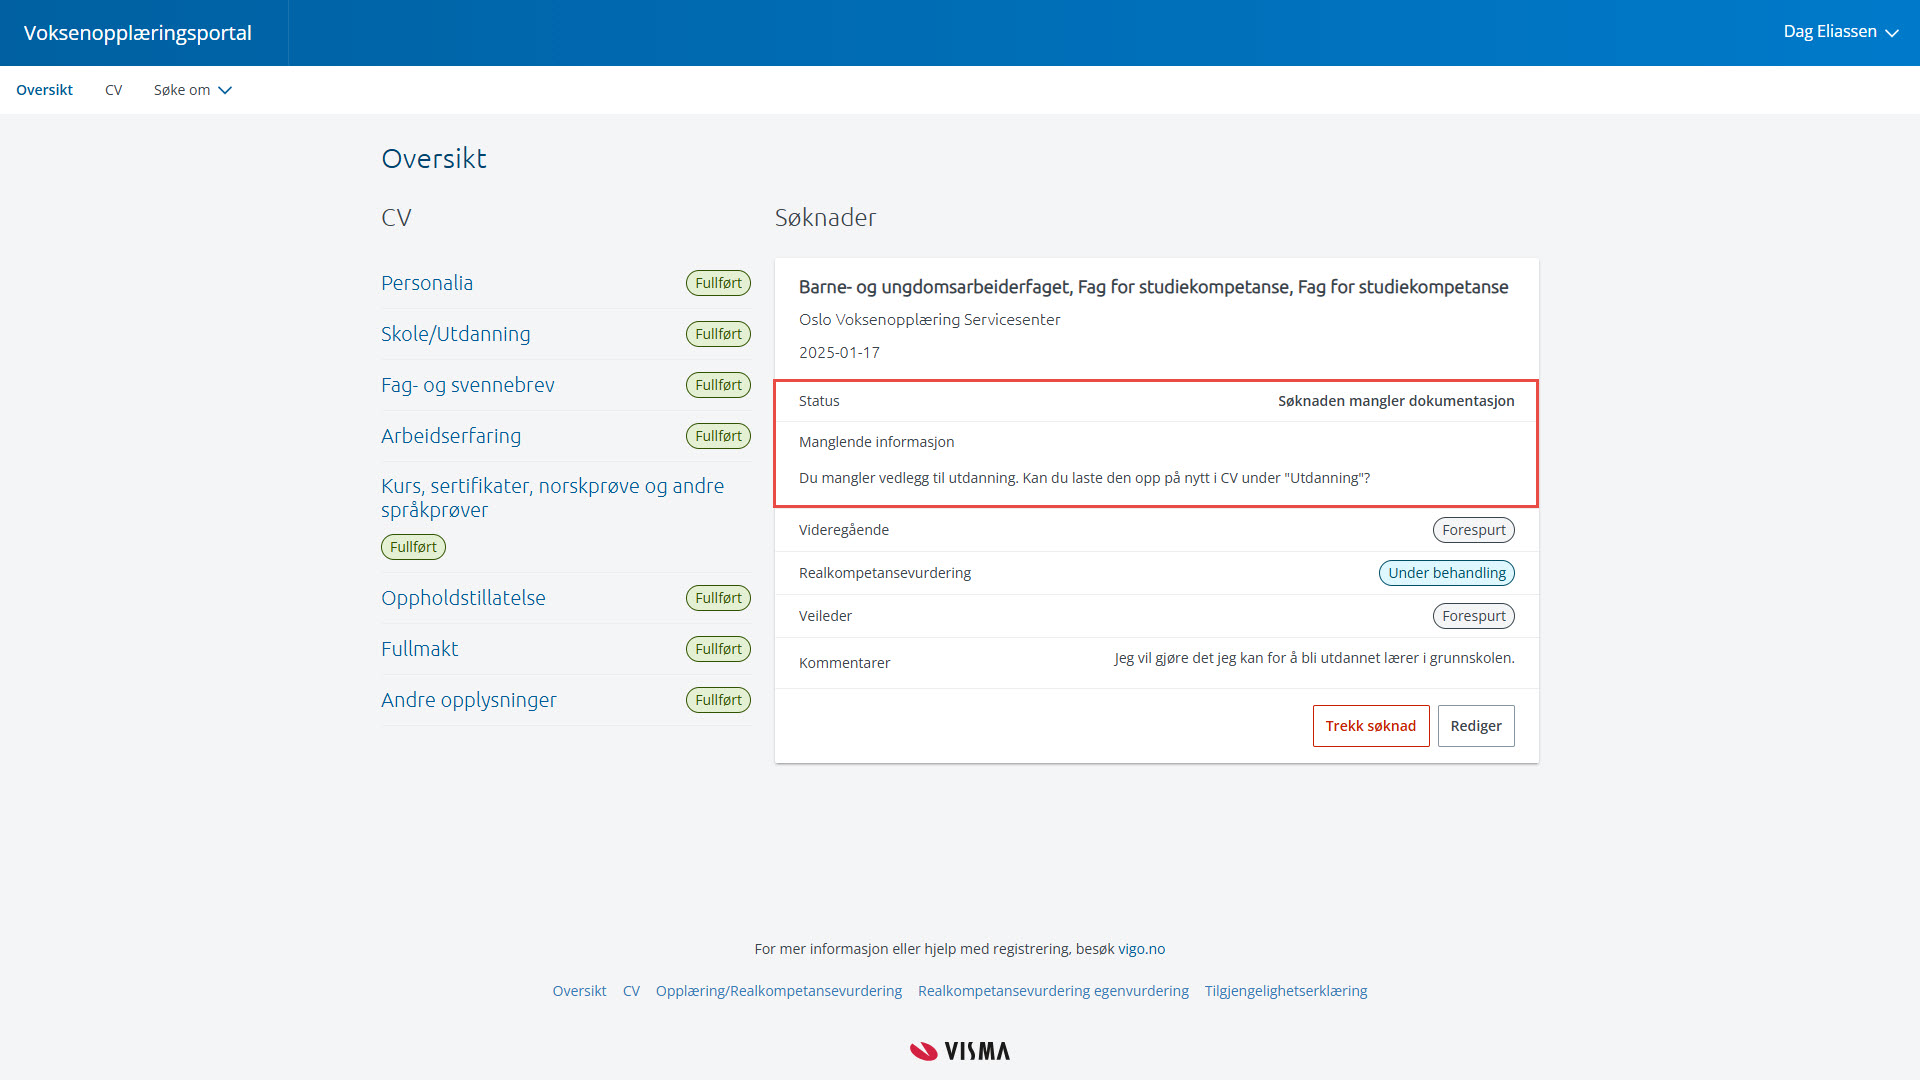Expand the Søke om dropdown

click(x=192, y=90)
